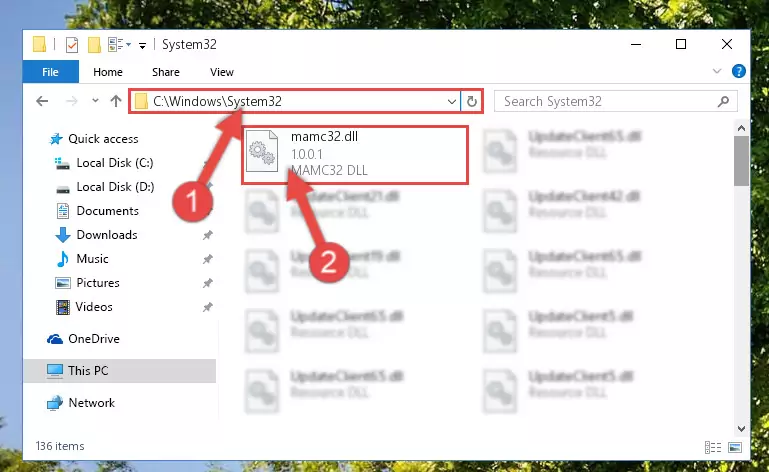Click the Videos film strip icon

[63, 307]
